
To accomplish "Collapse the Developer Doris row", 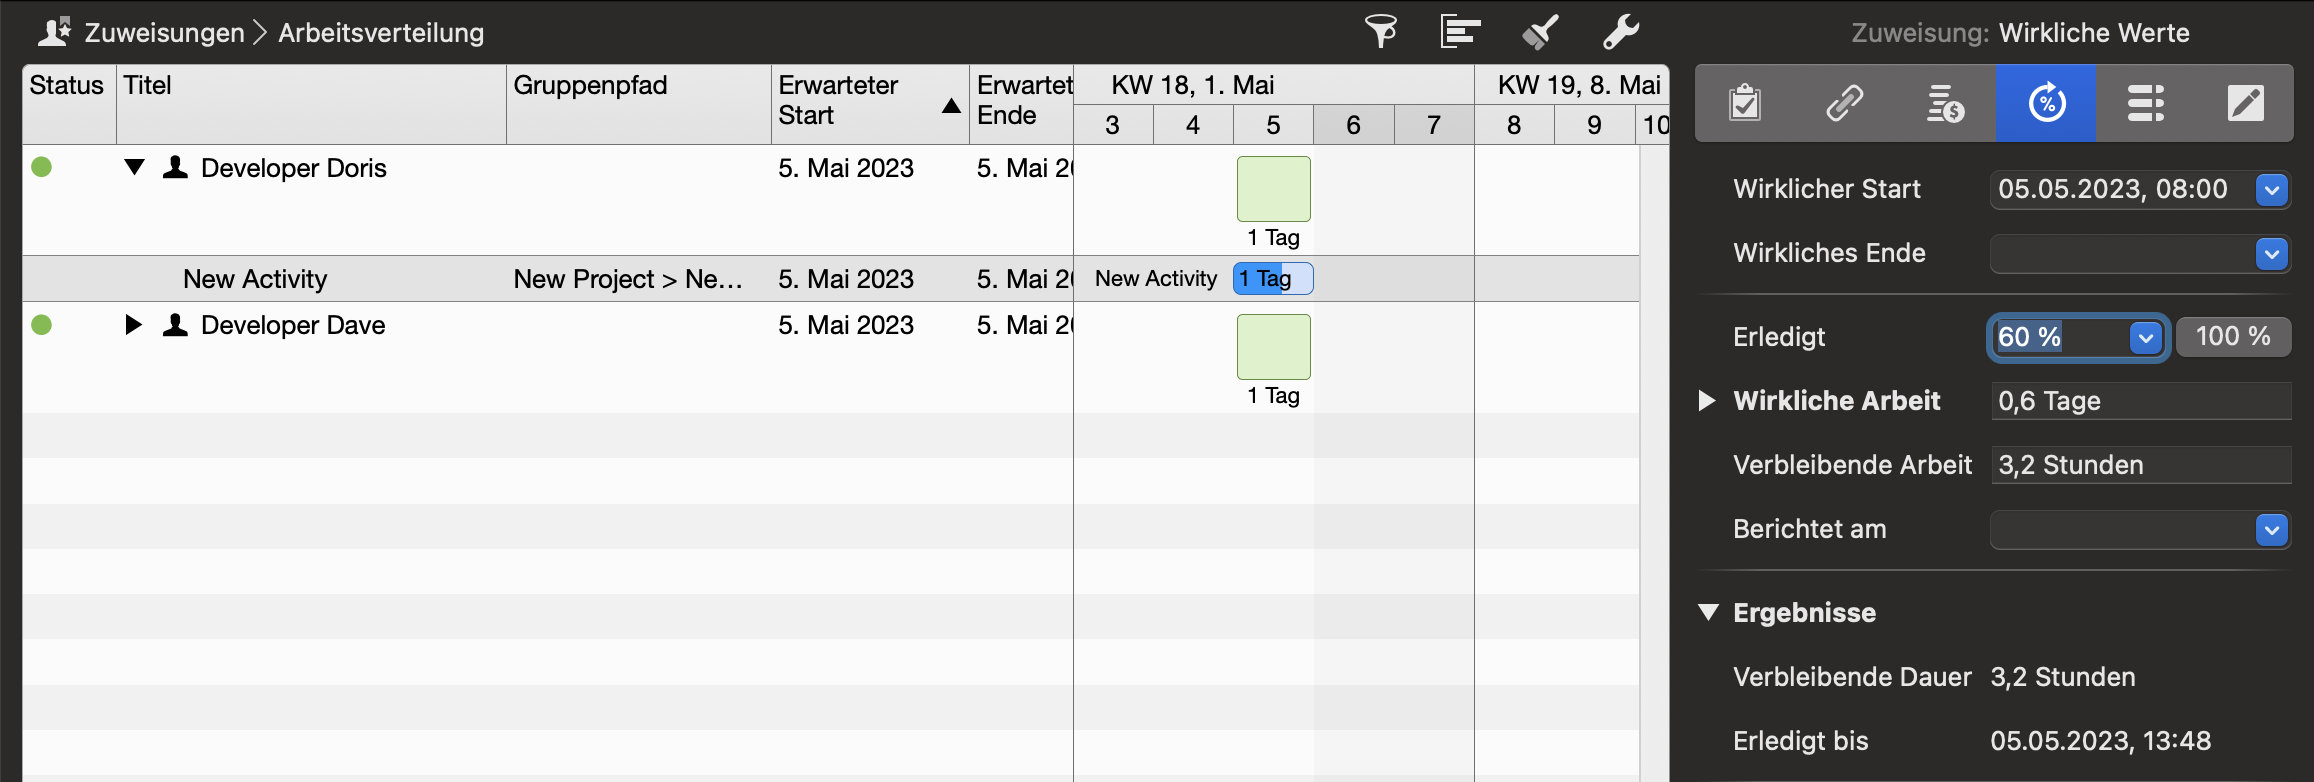I will [x=135, y=167].
